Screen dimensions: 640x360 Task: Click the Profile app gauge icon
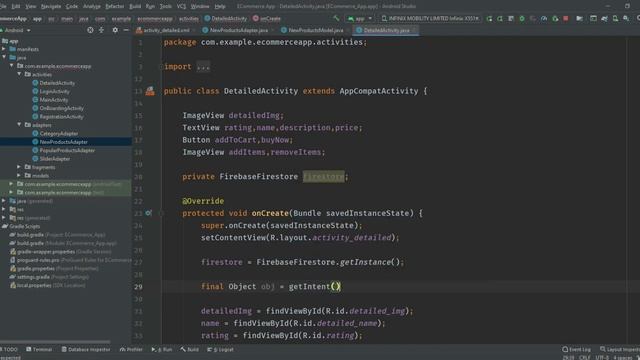544,18
